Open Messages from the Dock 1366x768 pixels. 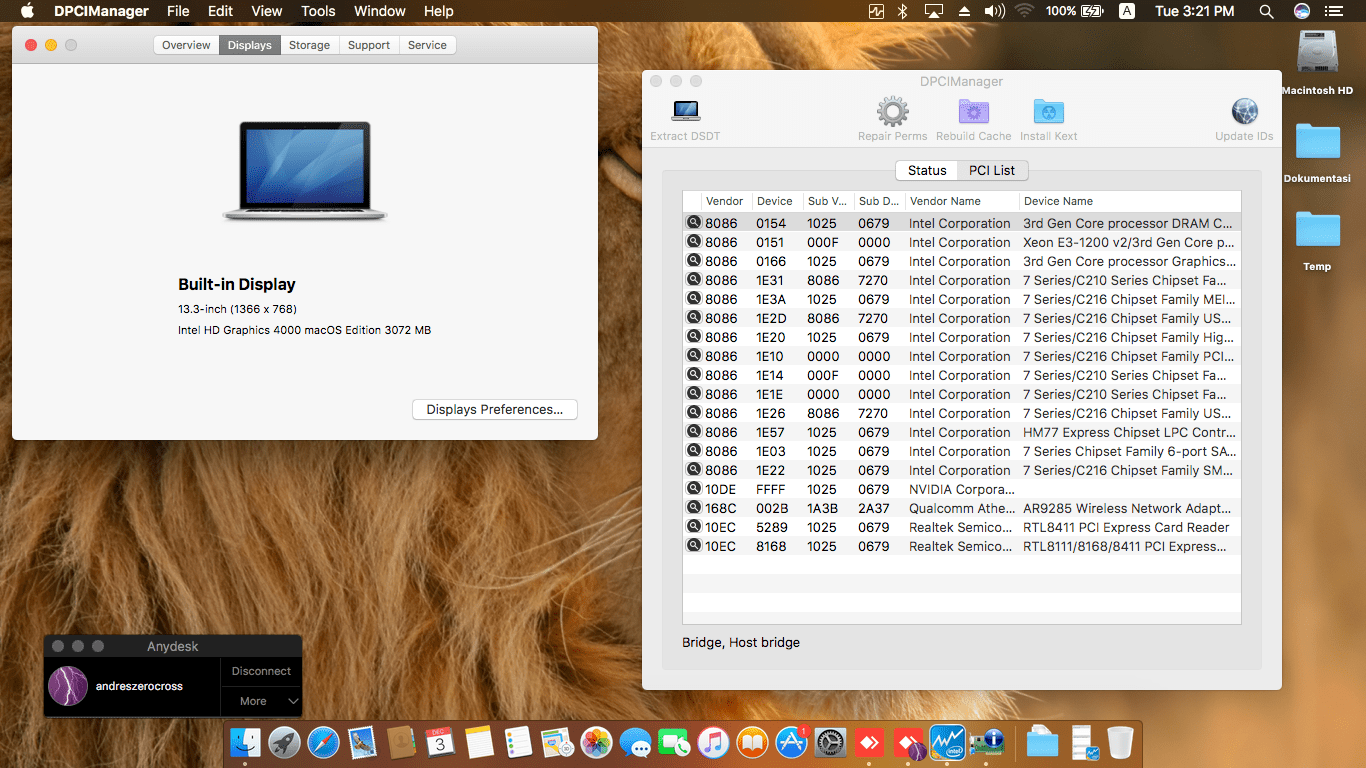[635, 742]
